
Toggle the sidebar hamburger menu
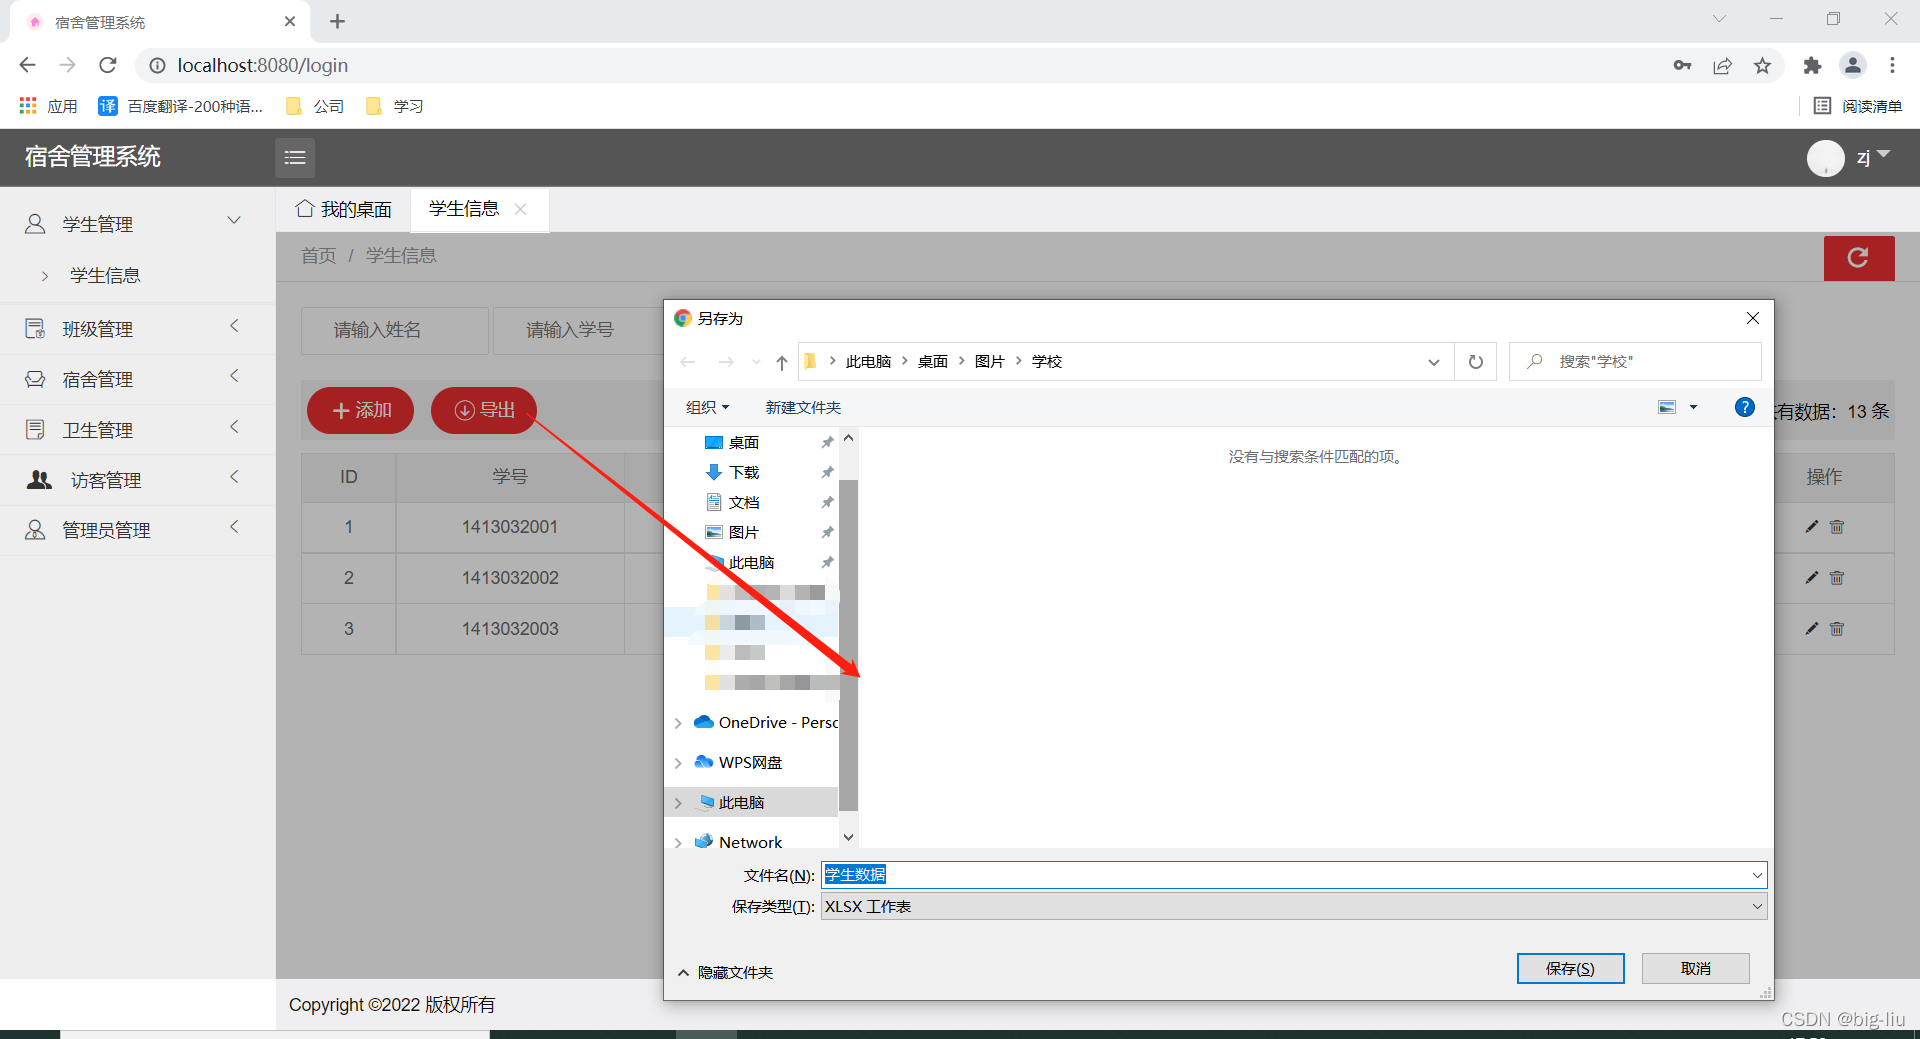point(295,157)
